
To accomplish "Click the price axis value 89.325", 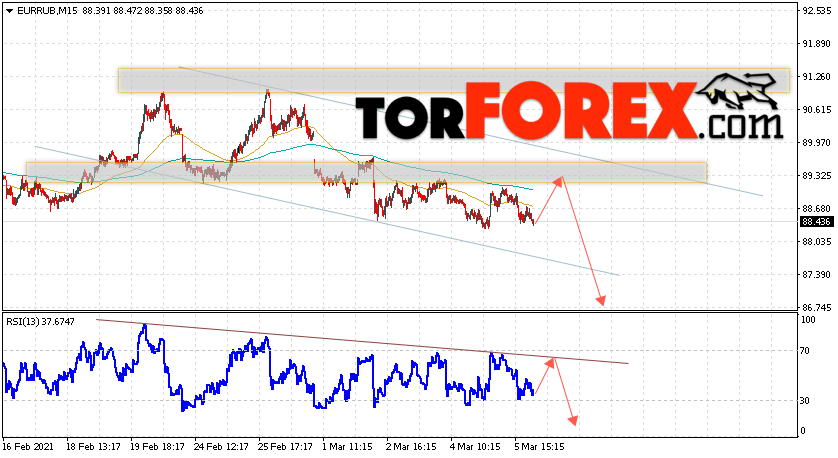I will pos(817,176).
